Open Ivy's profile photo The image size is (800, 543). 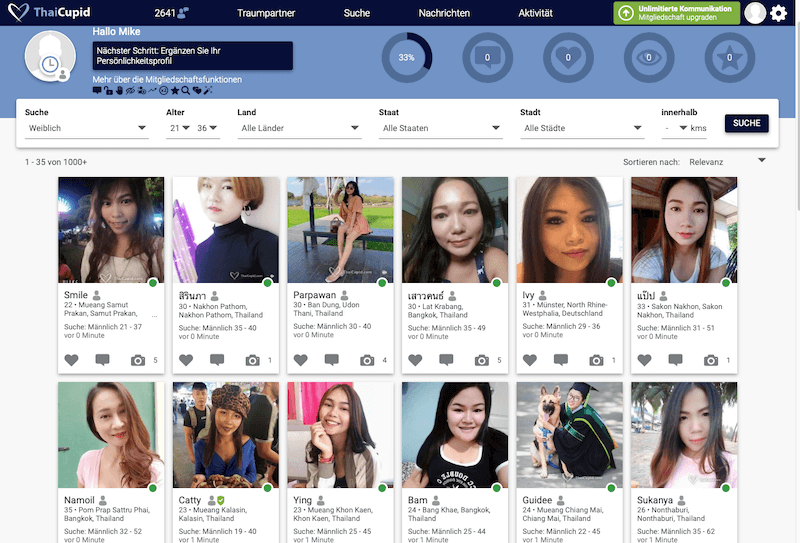pos(569,230)
